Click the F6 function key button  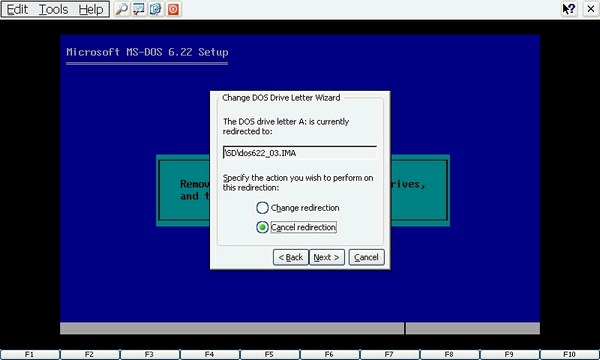point(330,355)
